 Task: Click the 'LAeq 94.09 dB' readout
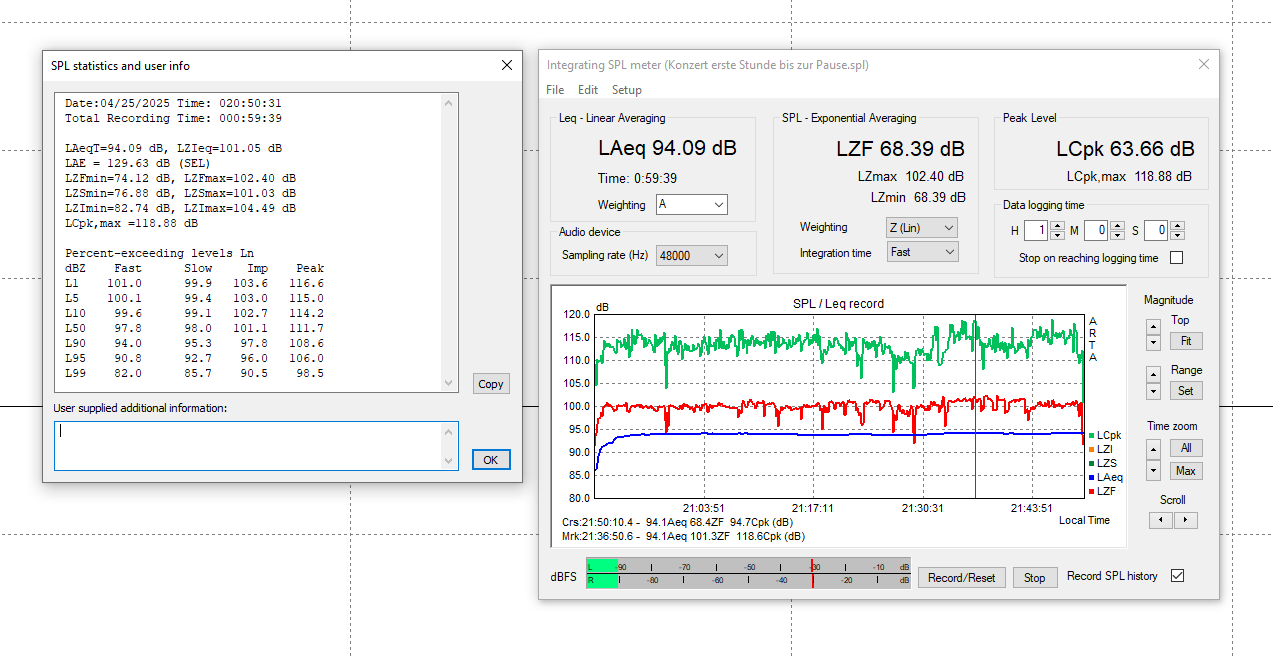click(x=667, y=149)
